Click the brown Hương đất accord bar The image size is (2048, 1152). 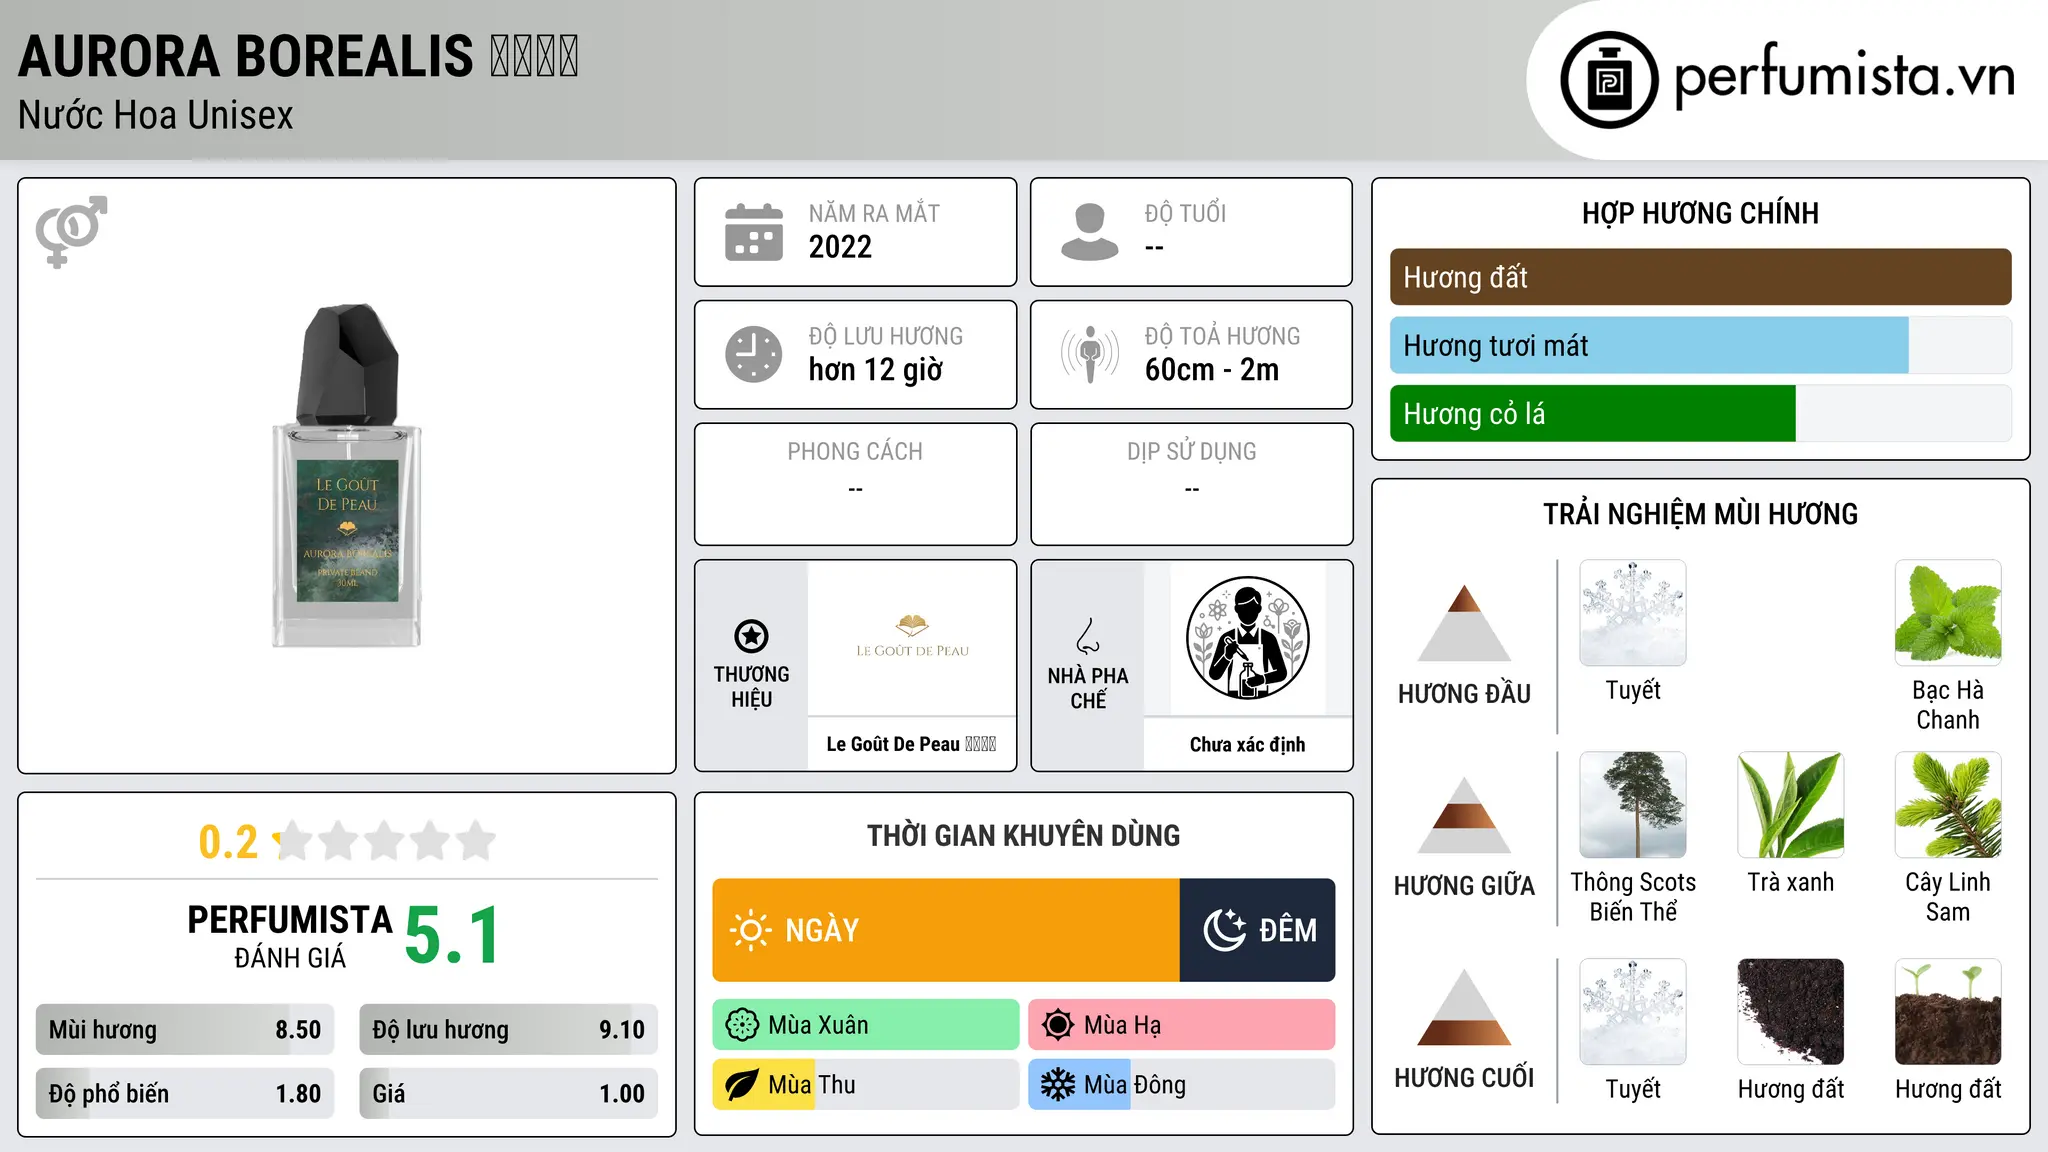1701,277
